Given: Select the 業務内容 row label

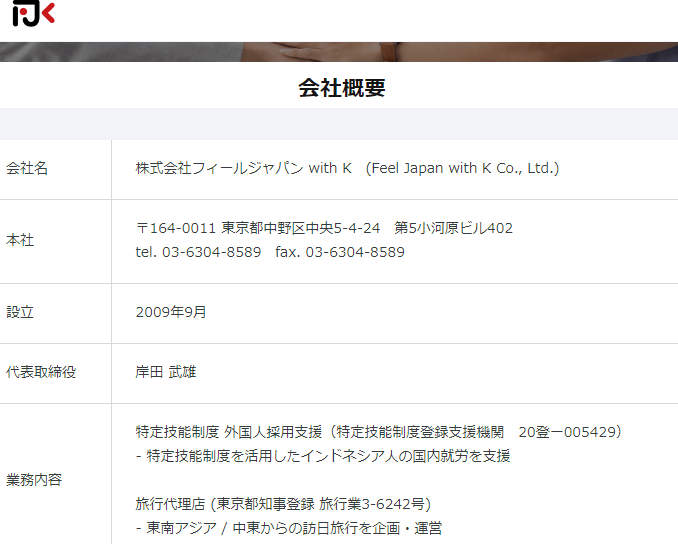Looking at the screenshot, I should (34, 480).
